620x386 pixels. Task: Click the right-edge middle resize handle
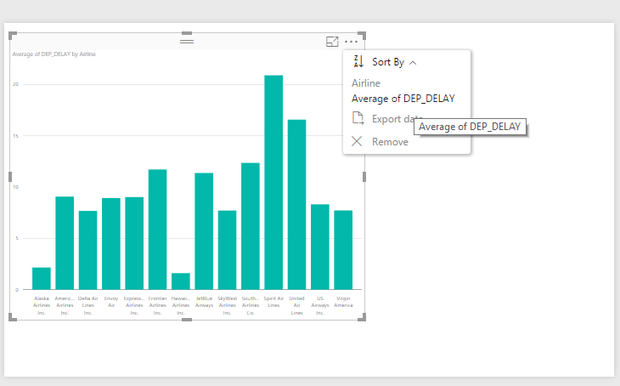click(364, 177)
